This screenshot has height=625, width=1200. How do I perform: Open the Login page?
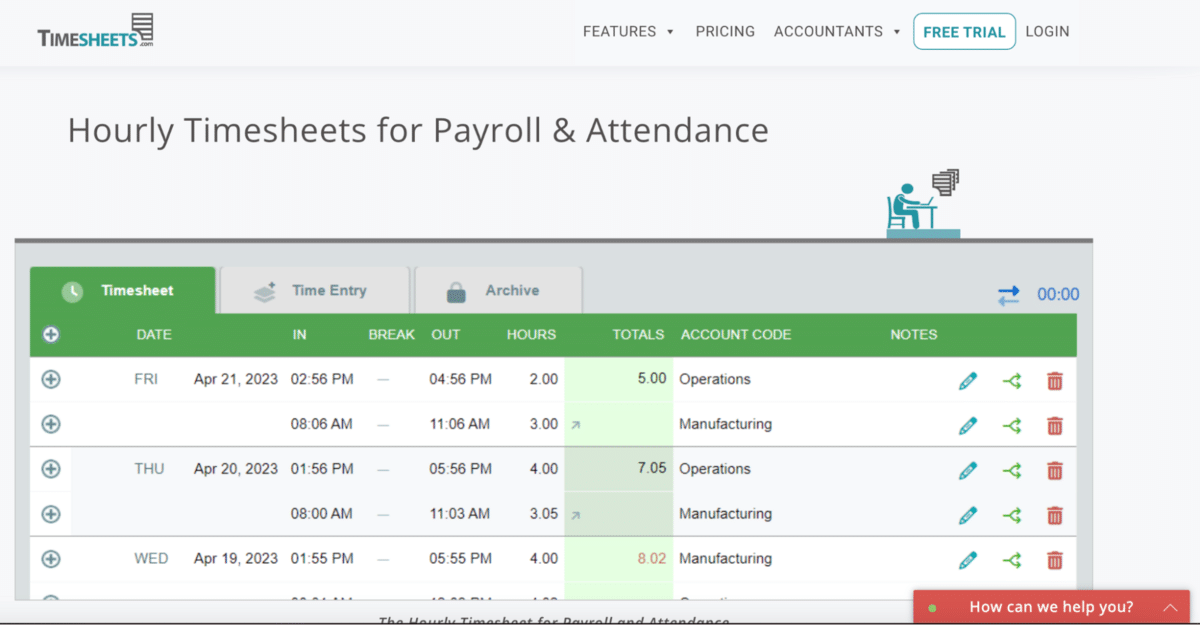(1047, 31)
